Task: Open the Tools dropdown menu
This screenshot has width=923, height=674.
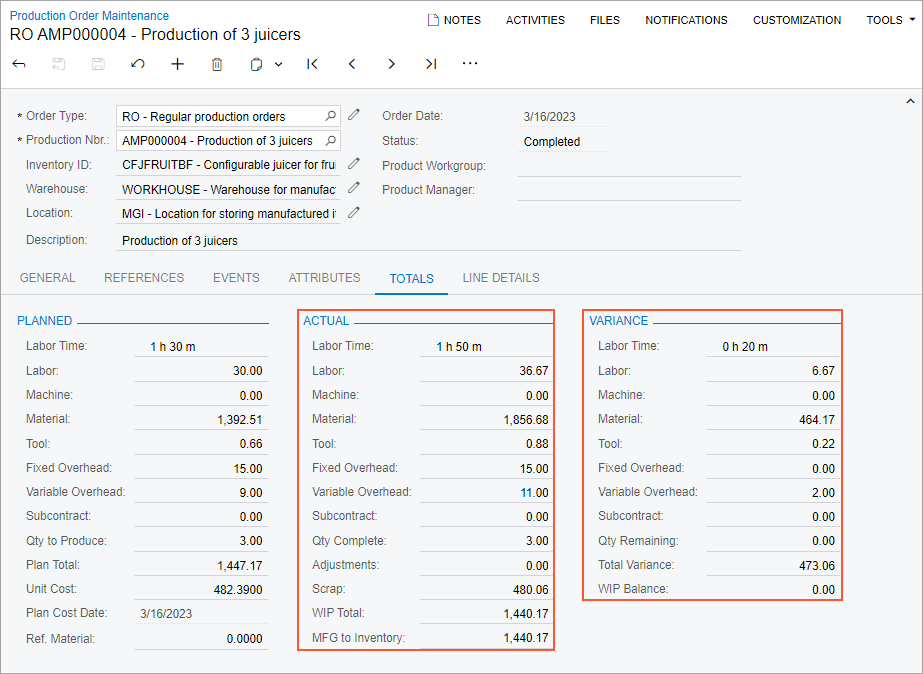Action: pyautogui.click(x=889, y=20)
